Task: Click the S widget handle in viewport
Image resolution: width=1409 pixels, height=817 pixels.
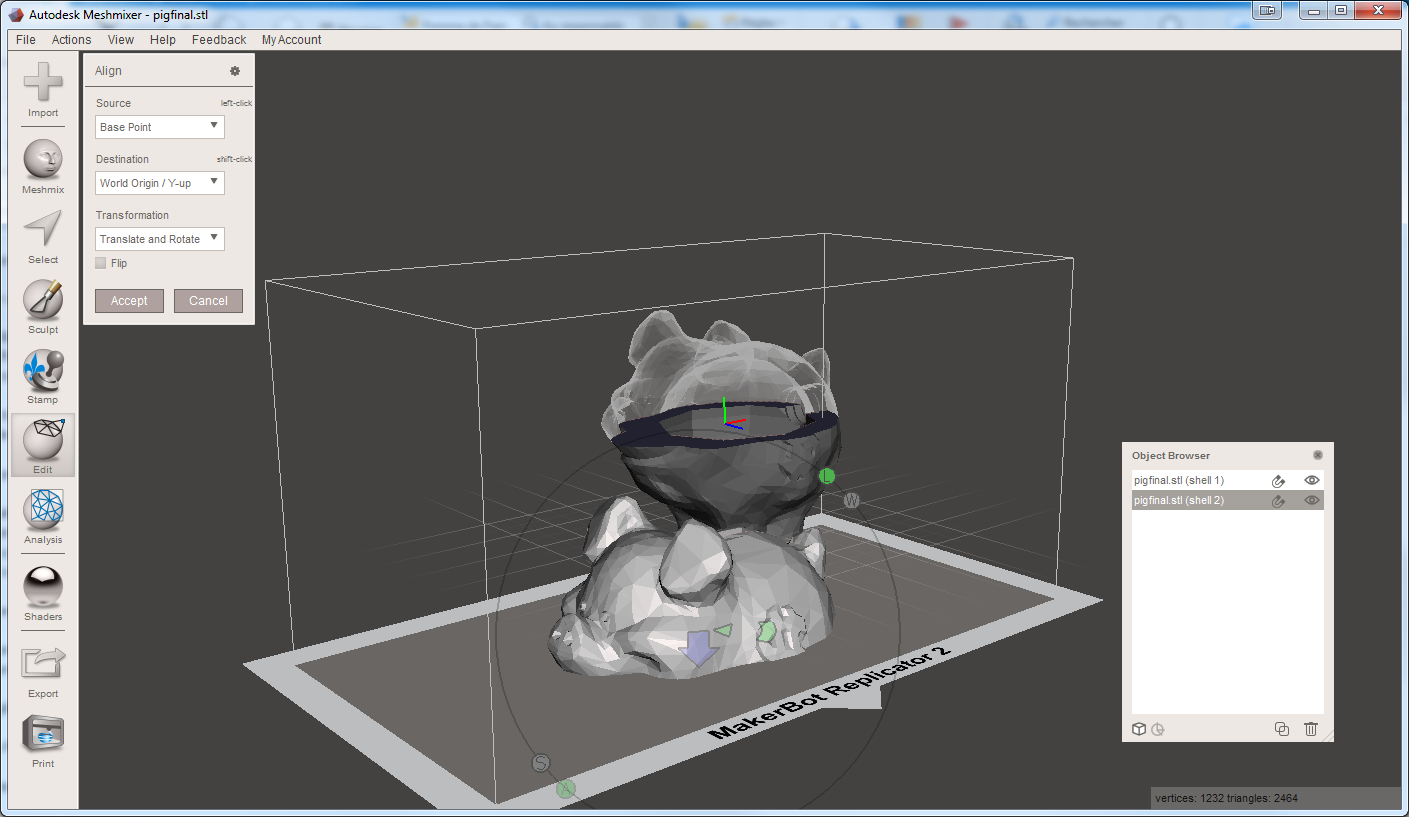Action: (x=541, y=764)
